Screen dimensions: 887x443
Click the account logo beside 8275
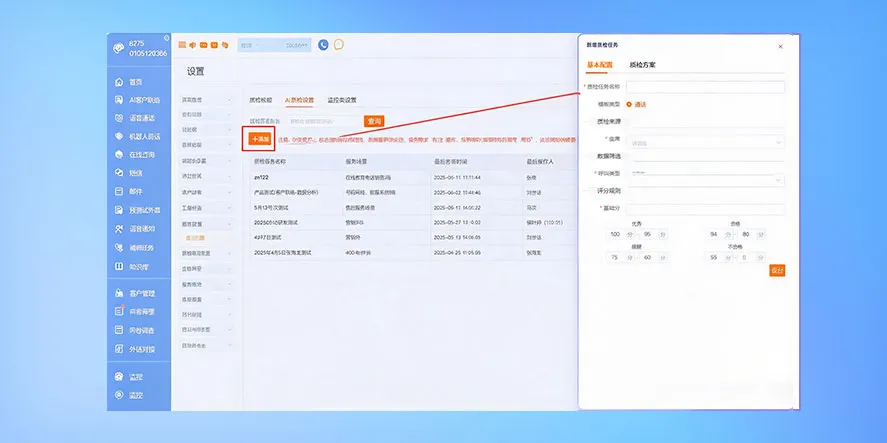coord(118,49)
